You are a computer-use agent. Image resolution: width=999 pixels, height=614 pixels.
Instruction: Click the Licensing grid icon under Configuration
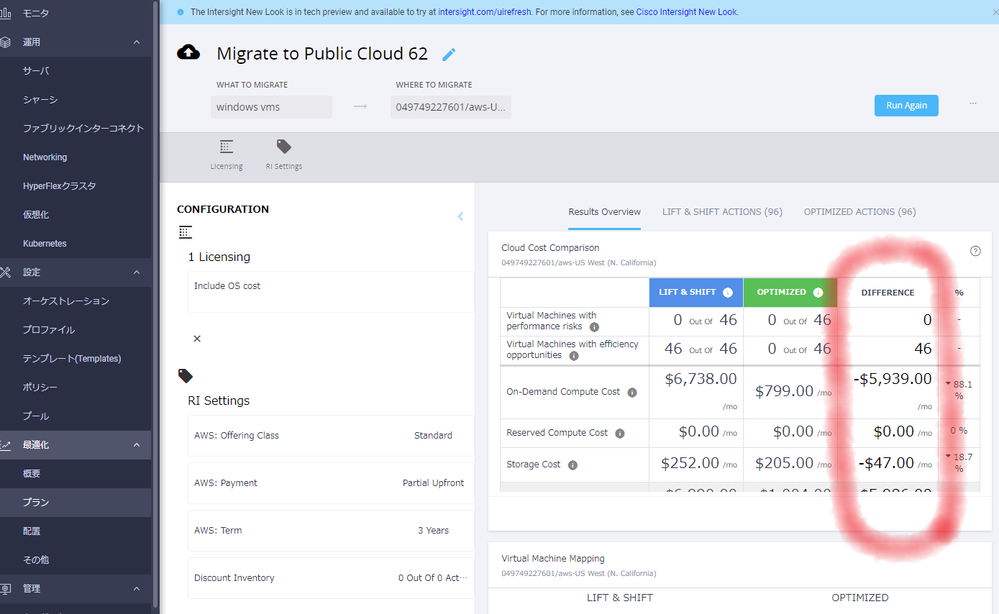(x=185, y=232)
